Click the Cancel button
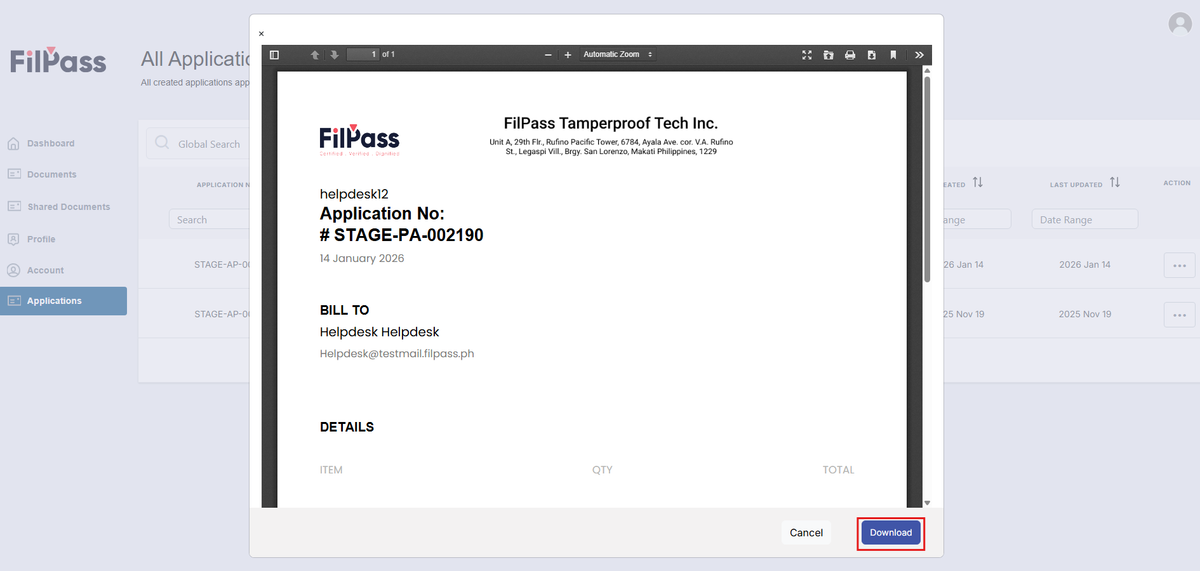This screenshot has height=571, width=1200. click(806, 533)
